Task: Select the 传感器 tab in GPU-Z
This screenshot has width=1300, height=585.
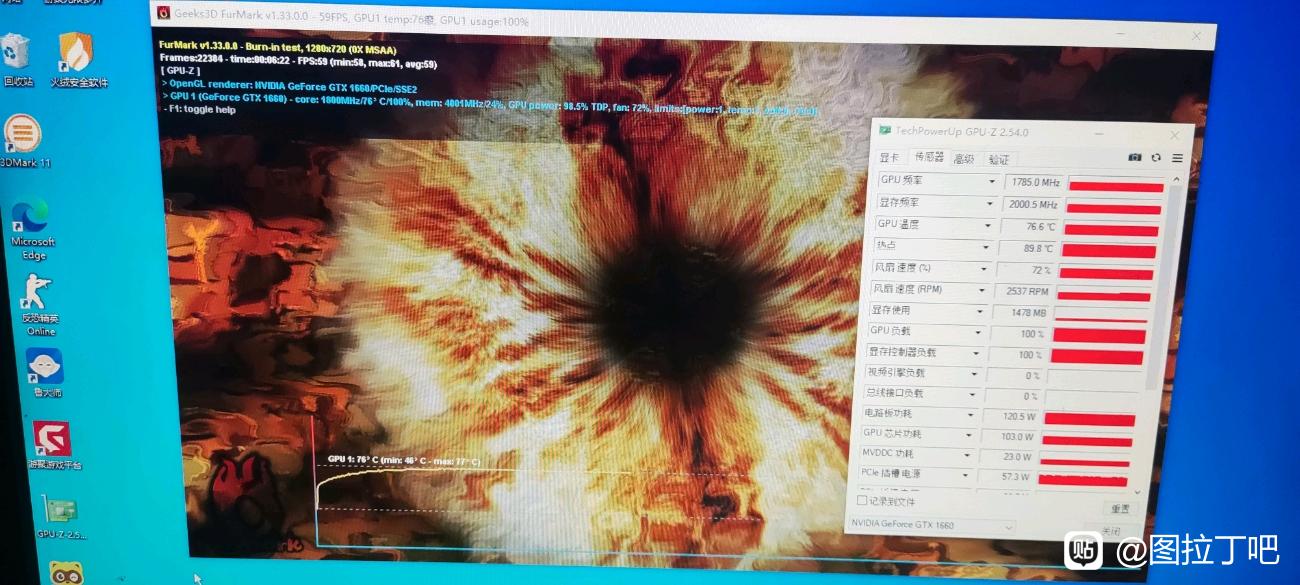Action: click(928, 157)
